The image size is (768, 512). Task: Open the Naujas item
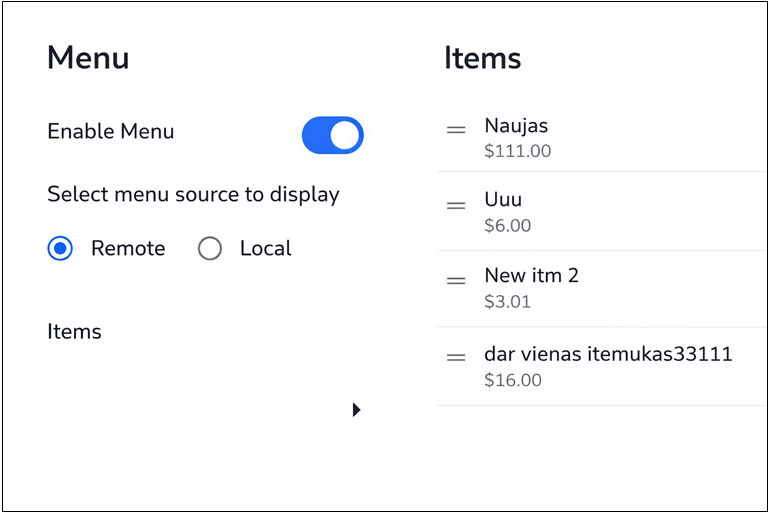coord(516,126)
